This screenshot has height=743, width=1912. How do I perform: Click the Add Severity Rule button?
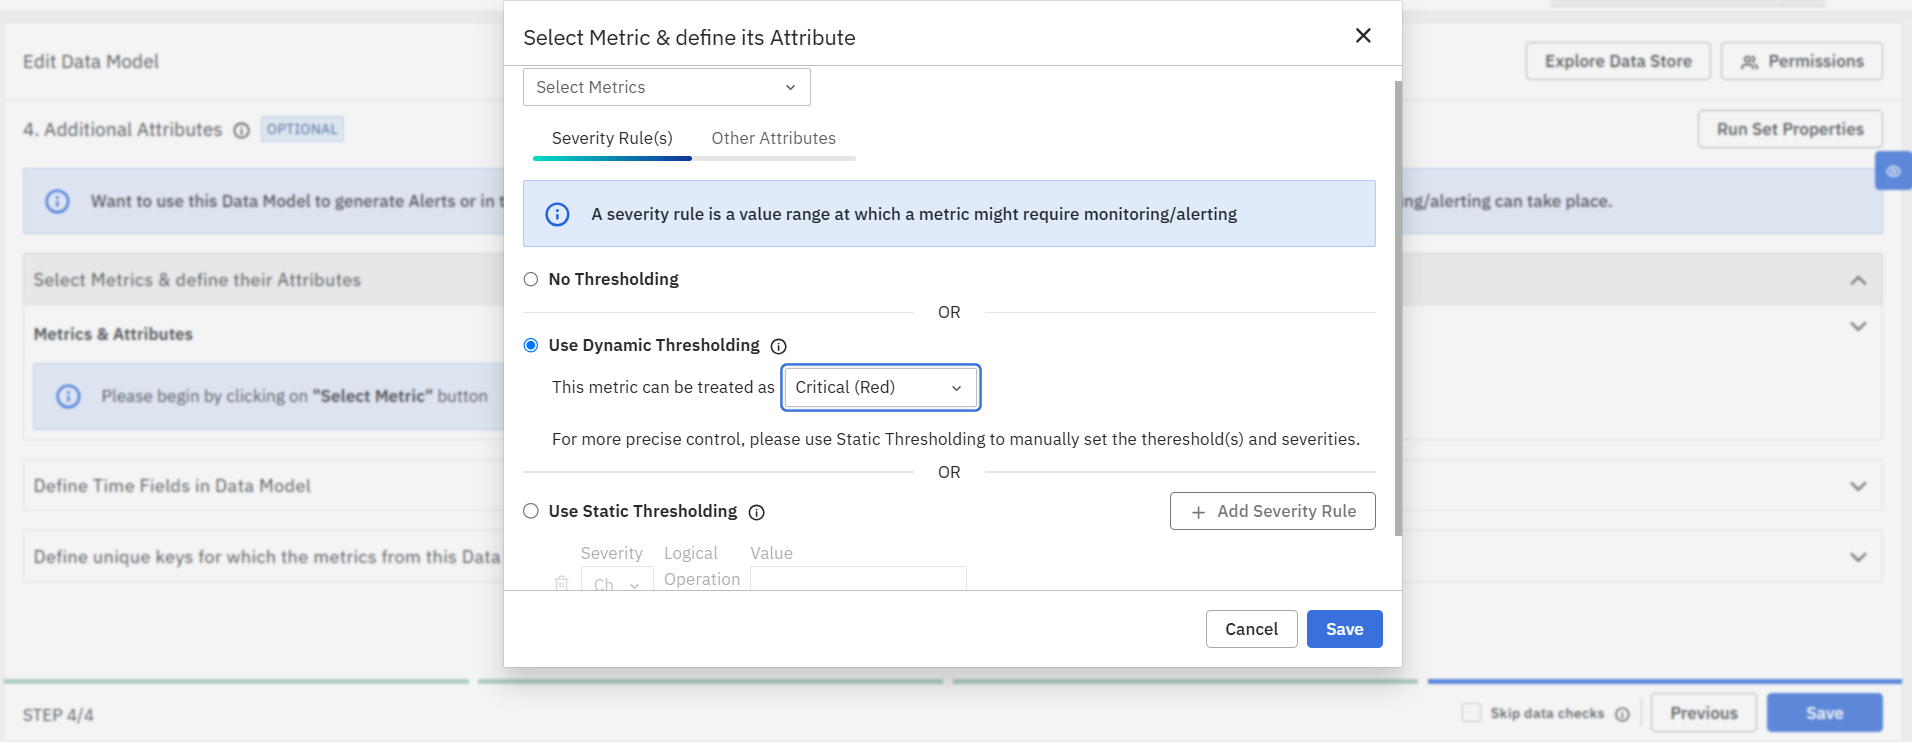[1272, 511]
